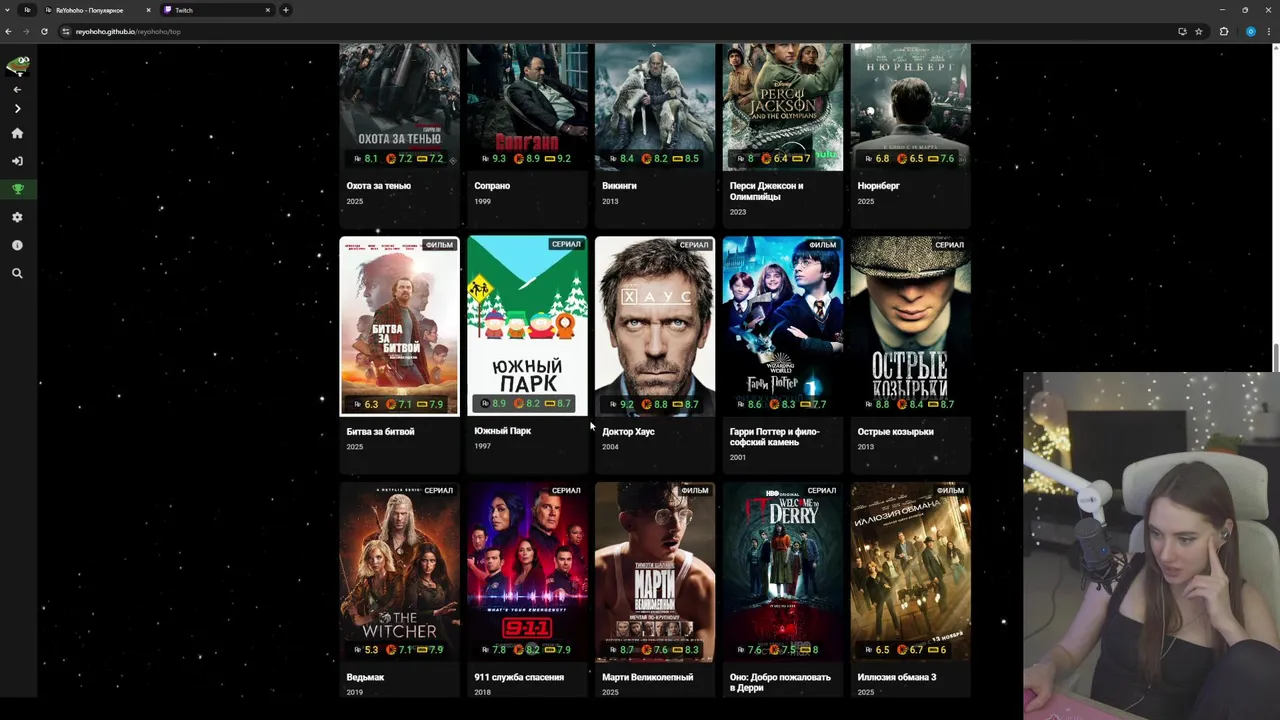Screen dimensions: 1280x720
Task: Open a new browser tab
Action: coord(286,10)
